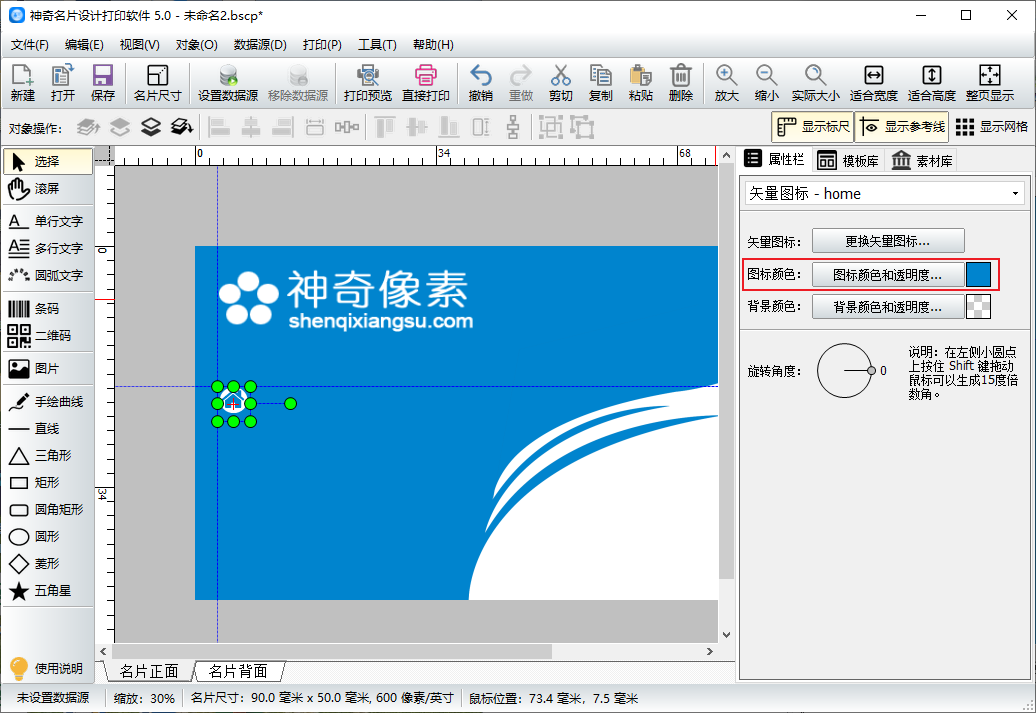Image resolution: width=1036 pixels, height=713 pixels.
Task: Select the 条码 barcode tool
Action: tap(48, 309)
